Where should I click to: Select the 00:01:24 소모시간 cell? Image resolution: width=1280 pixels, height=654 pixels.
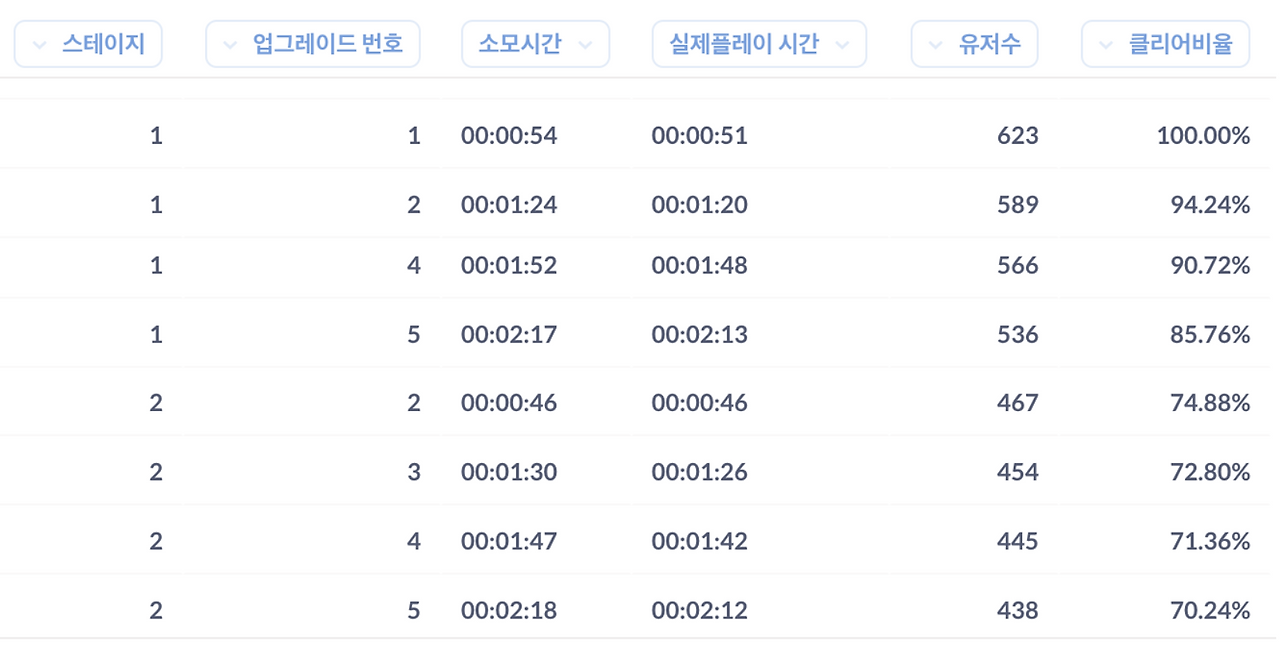(x=509, y=204)
